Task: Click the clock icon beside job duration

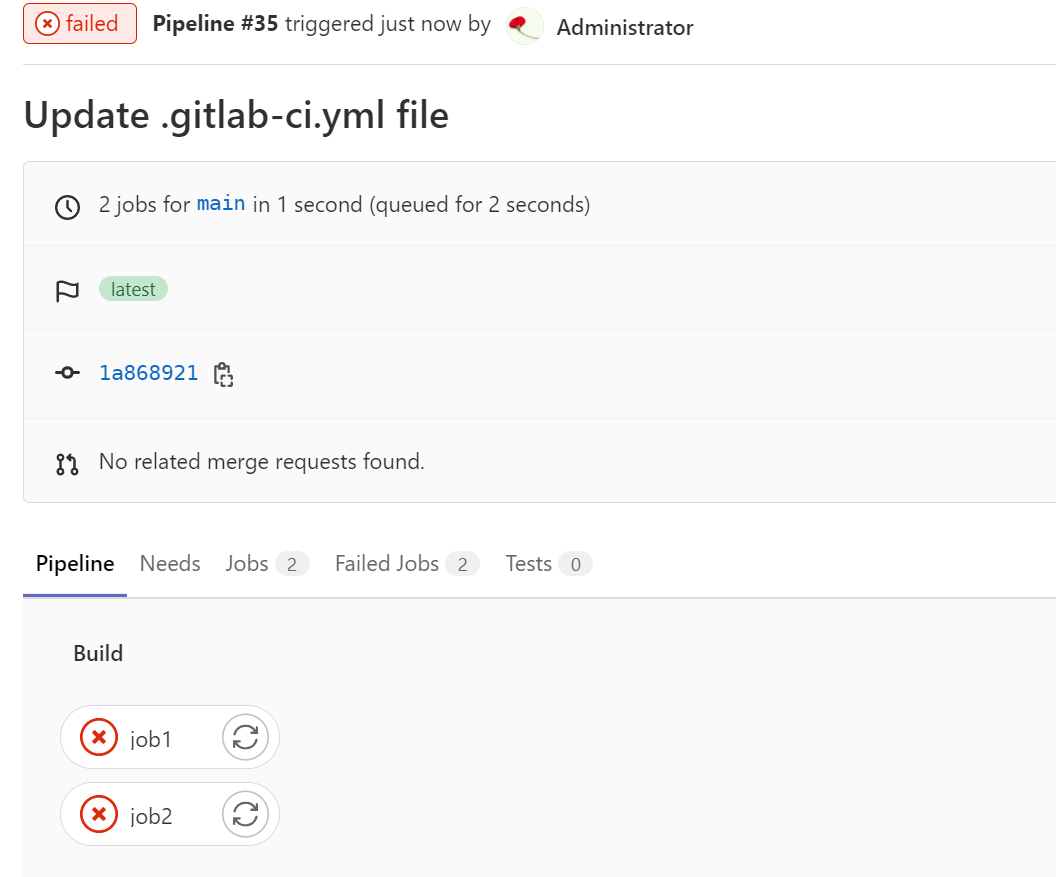Action: [67, 203]
